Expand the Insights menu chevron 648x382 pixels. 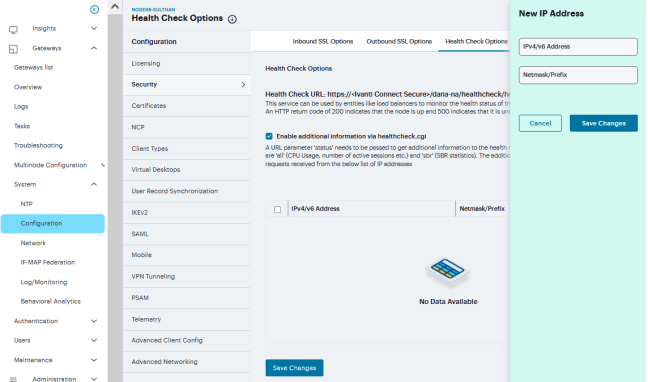[x=94, y=29]
